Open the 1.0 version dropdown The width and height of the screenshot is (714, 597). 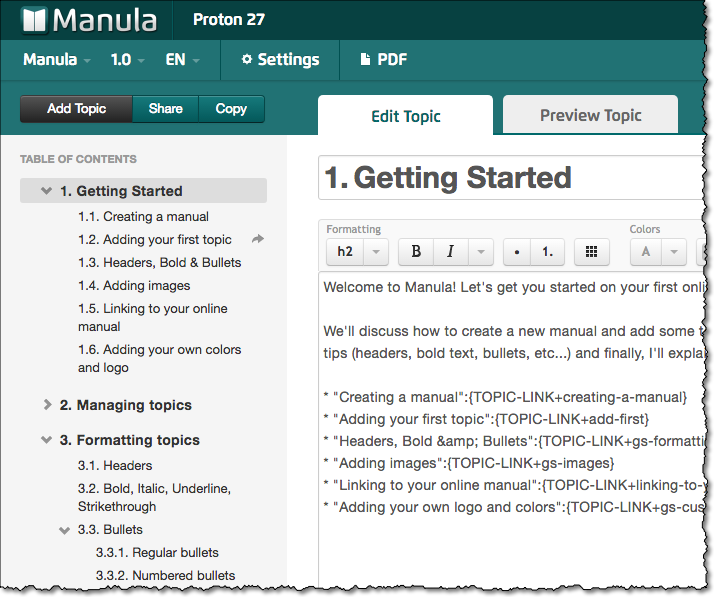[x=128, y=60]
